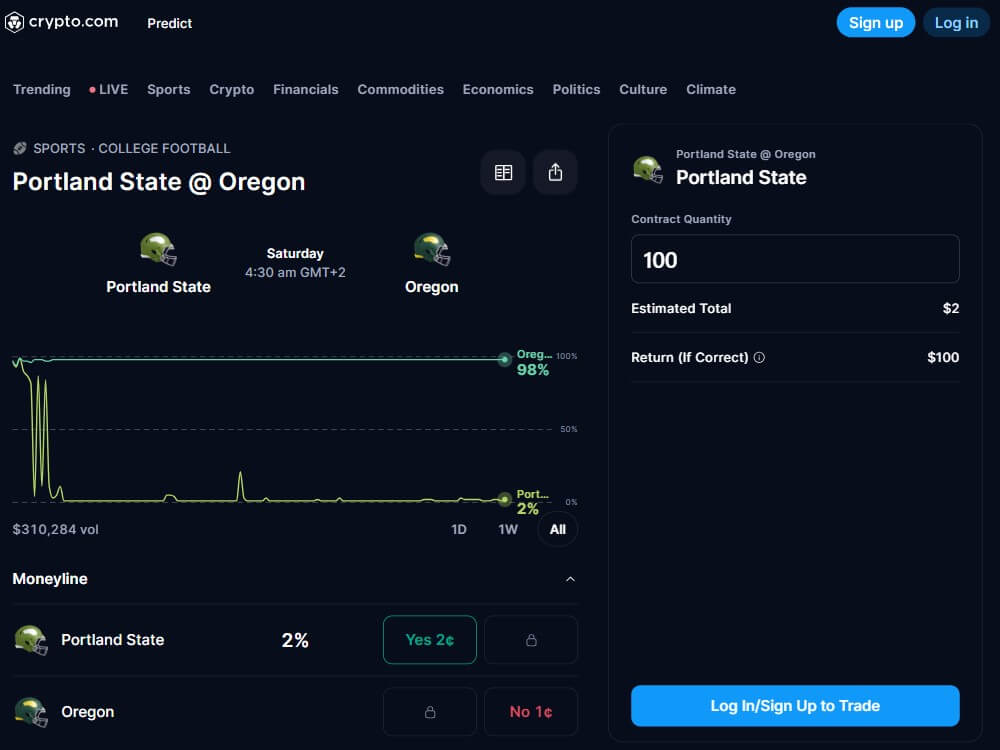Open the Climate category tab
Image resolution: width=1000 pixels, height=750 pixels.
click(x=710, y=89)
